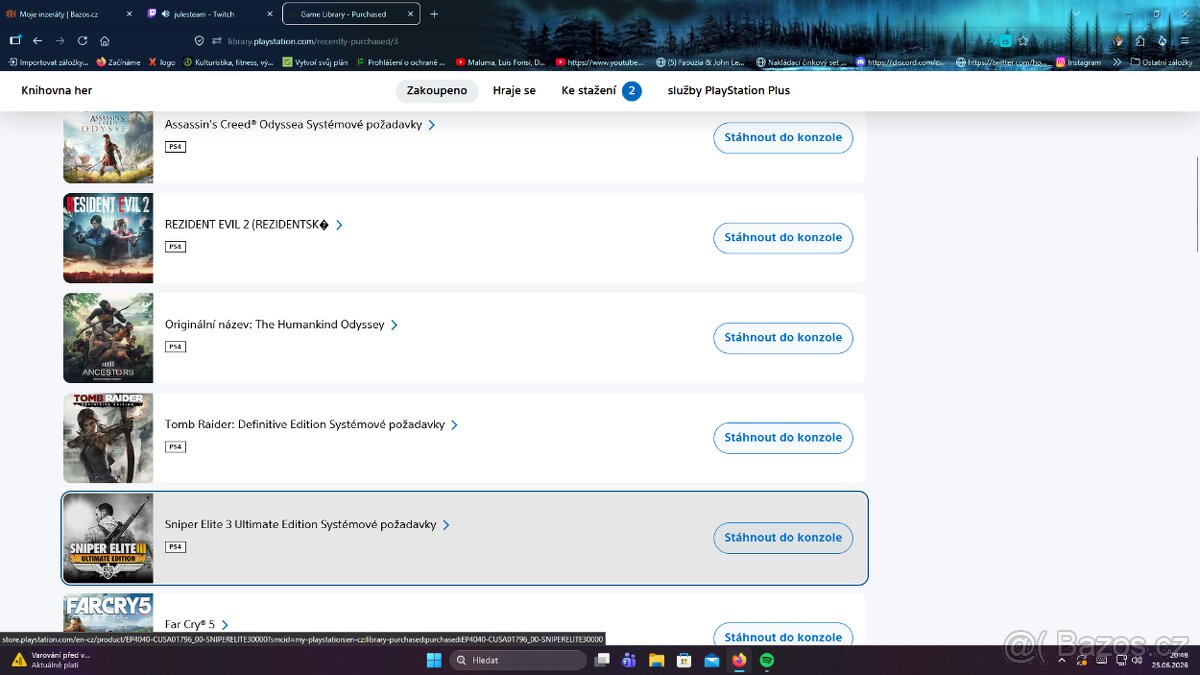Image resolution: width=1200 pixels, height=675 pixels.
Task: Click the weather warning widget on taskbar
Action: tap(50, 660)
